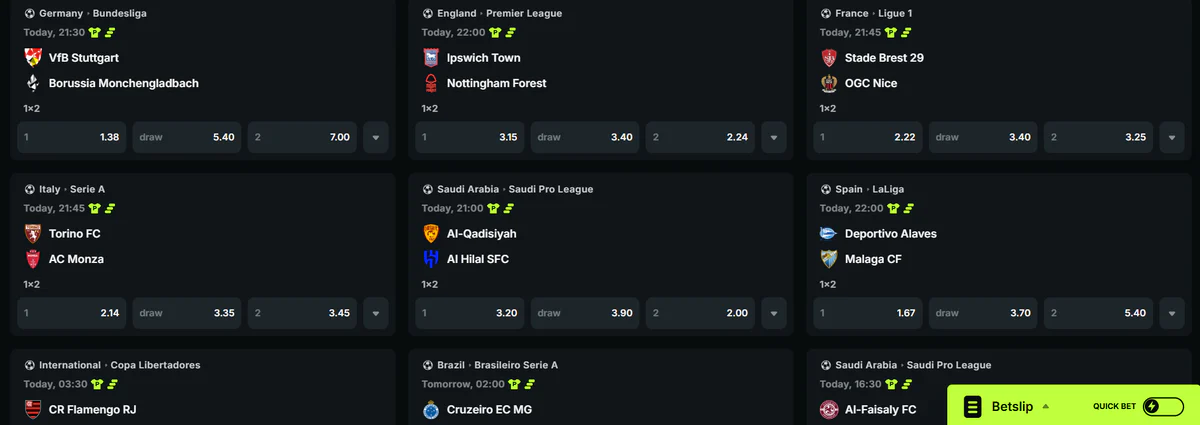Viewport: 1200px width, 425px height.
Task: Click the Ipswich Town club badge
Action: [x=431, y=57]
